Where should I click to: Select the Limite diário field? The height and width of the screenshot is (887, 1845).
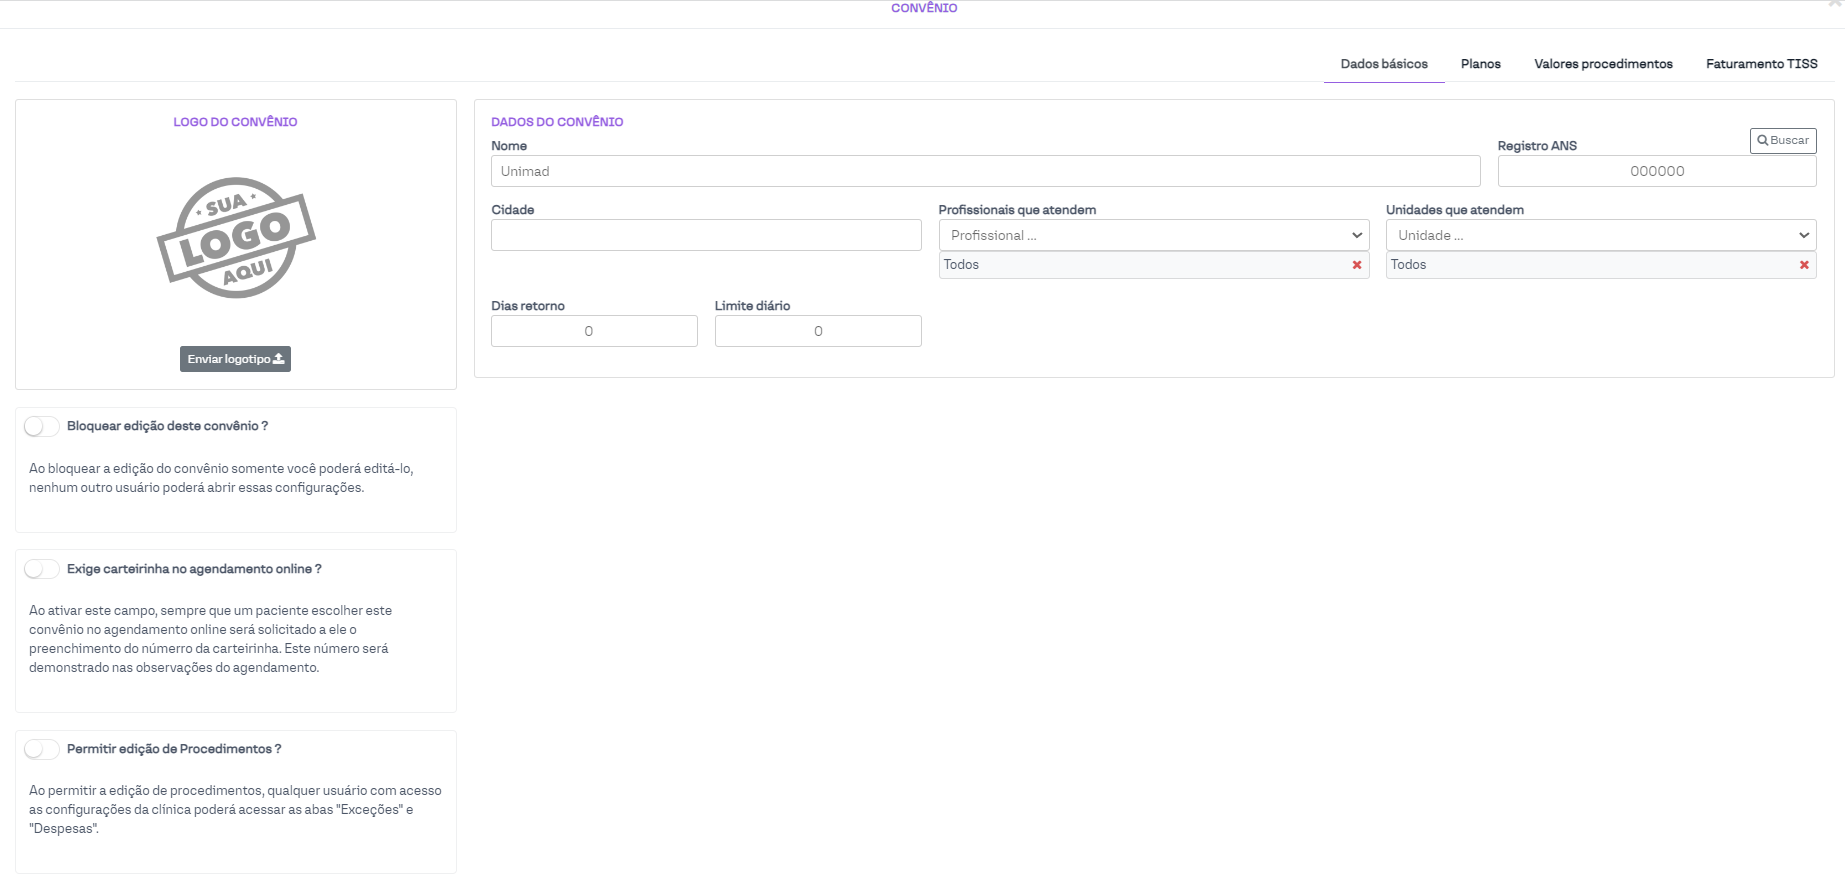pyautogui.click(x=818, y=331)
